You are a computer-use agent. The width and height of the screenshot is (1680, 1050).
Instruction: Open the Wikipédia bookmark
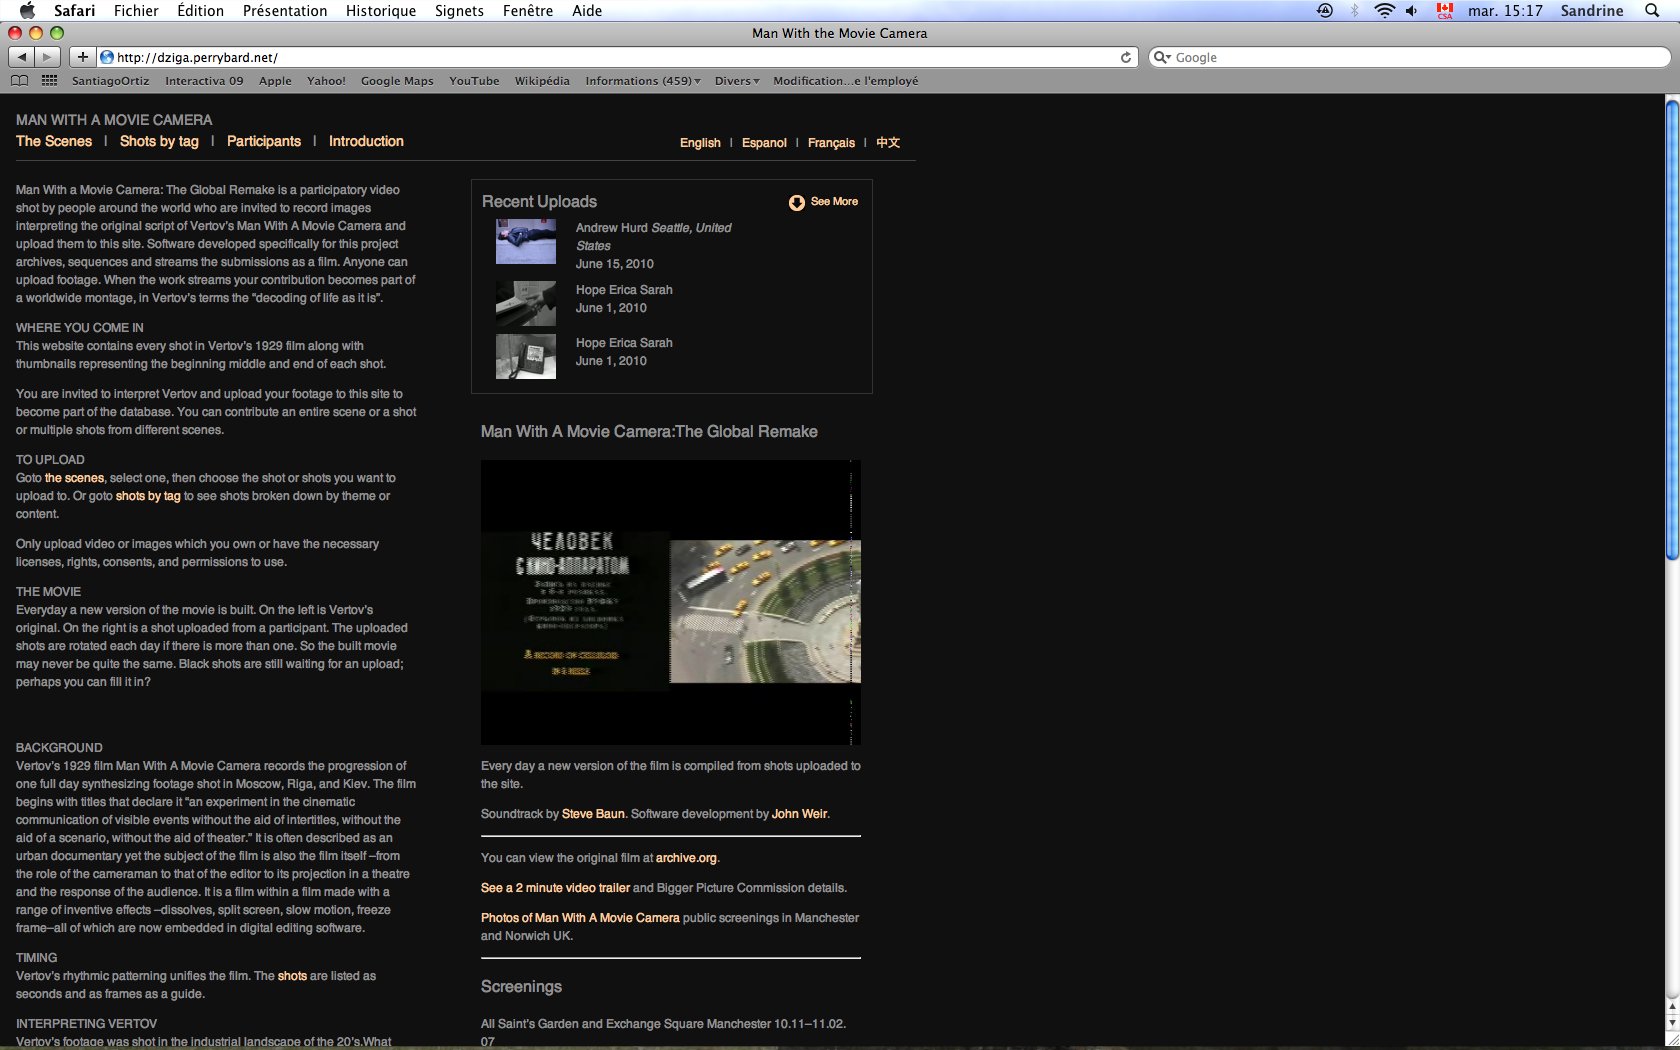tap(542, 81)
